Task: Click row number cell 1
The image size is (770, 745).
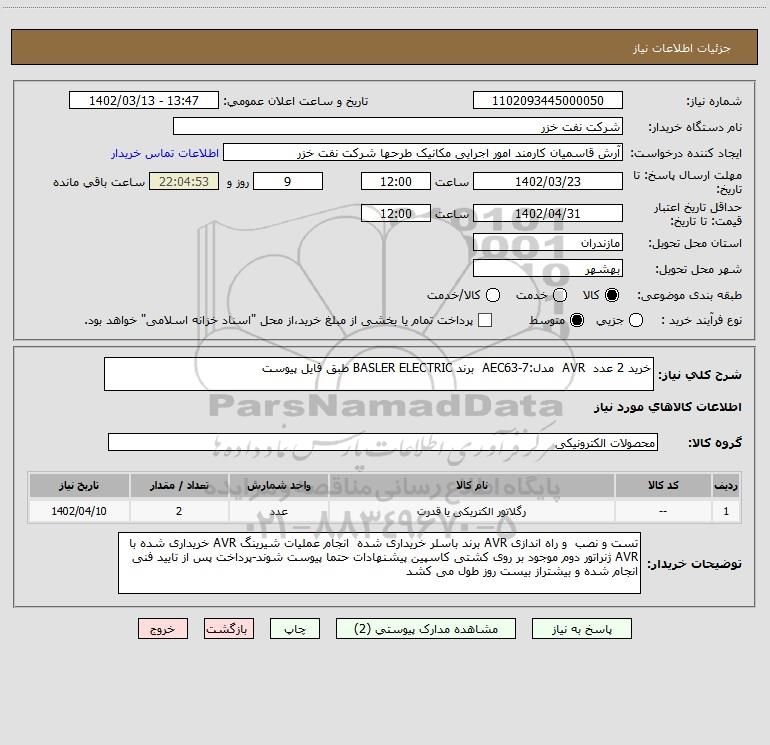Action: pos(726,511)
